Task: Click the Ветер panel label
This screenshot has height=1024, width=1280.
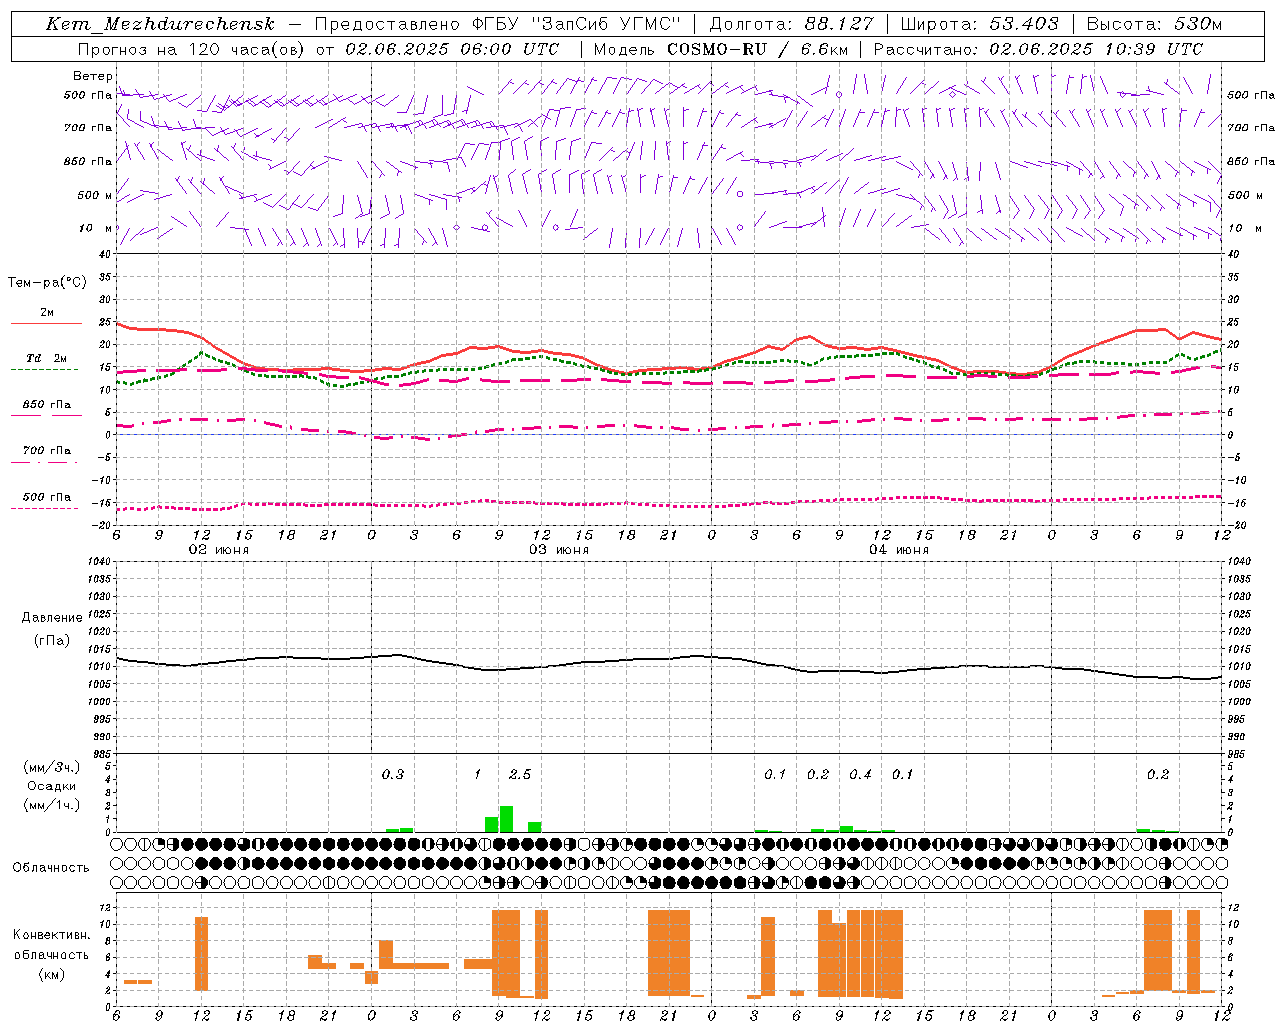Action: pos(93,76)
